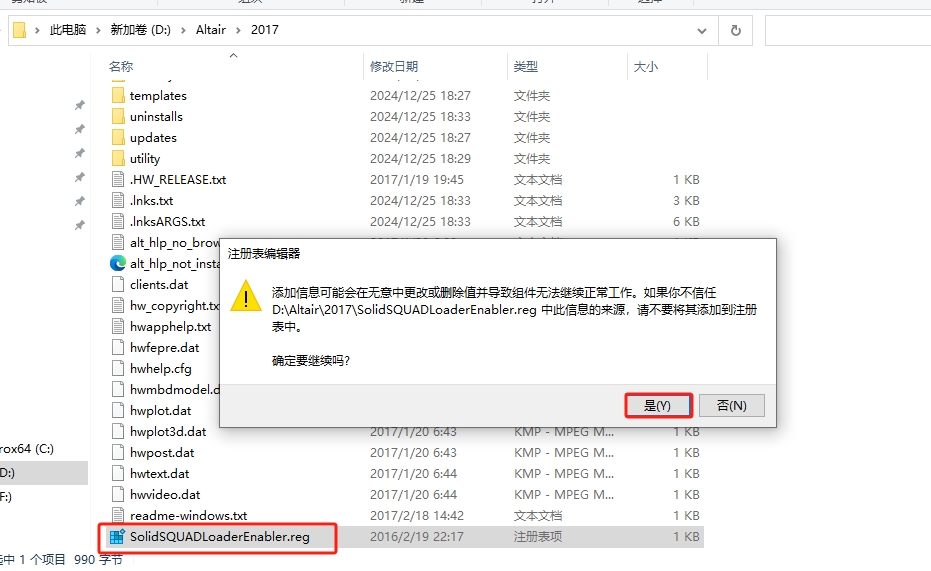Screen dimensions: 931x571
Task: Click the .lnksARGS.txt document icon
Action: point(118,221)
